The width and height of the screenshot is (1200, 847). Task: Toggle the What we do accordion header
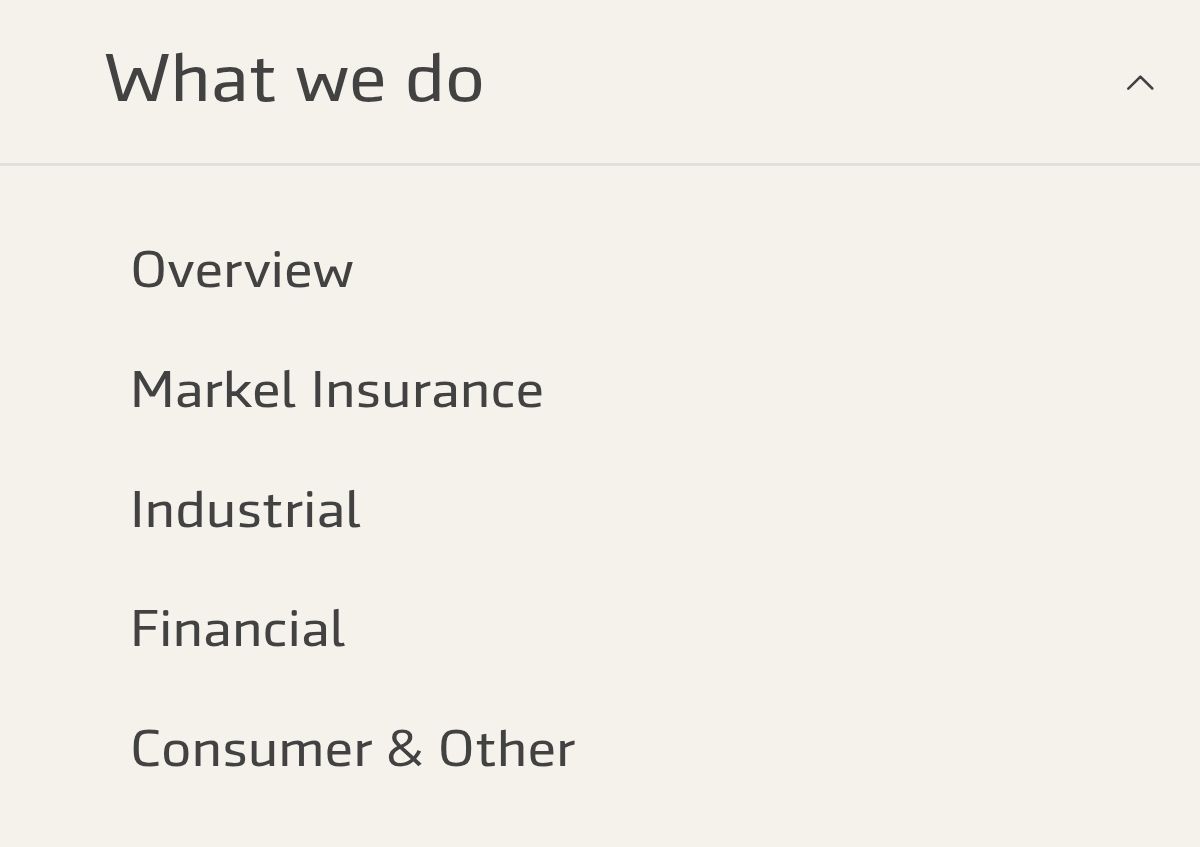tap(600, 81)
